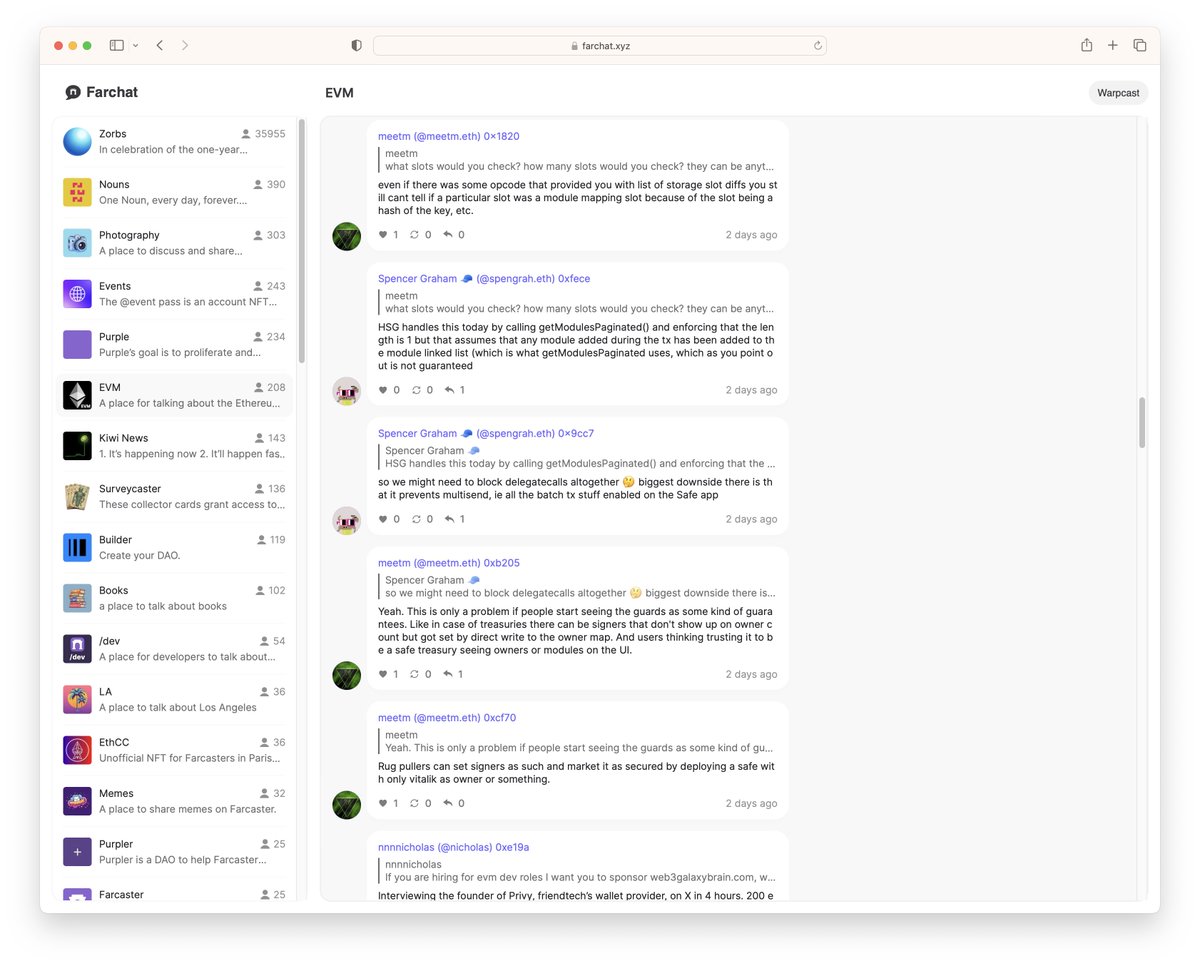The width and height of the screenshot is (1200, 966).
Task: Click the Memes channel avatar
Action: [x=77, y=801]
